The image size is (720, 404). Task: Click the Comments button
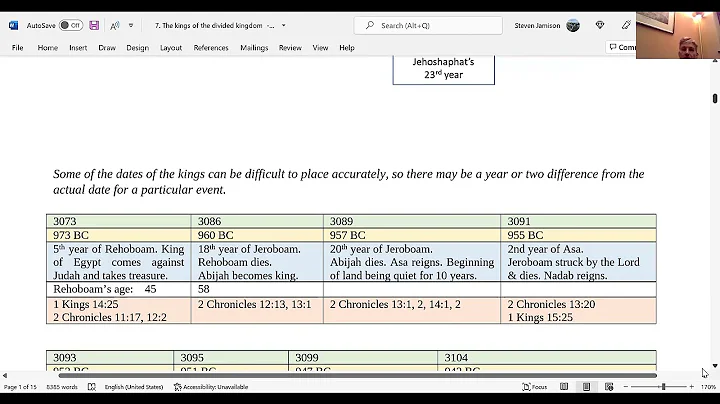[x=621, y=47]
